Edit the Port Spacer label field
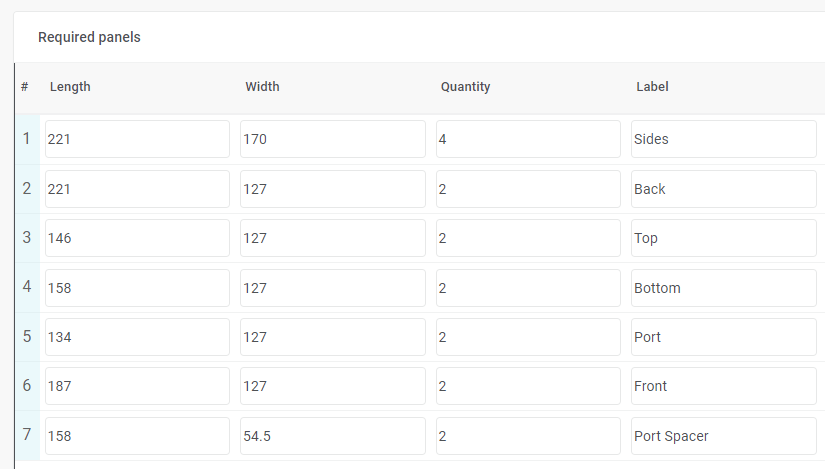Screen dimensions: 825x469 pos(723,436)
